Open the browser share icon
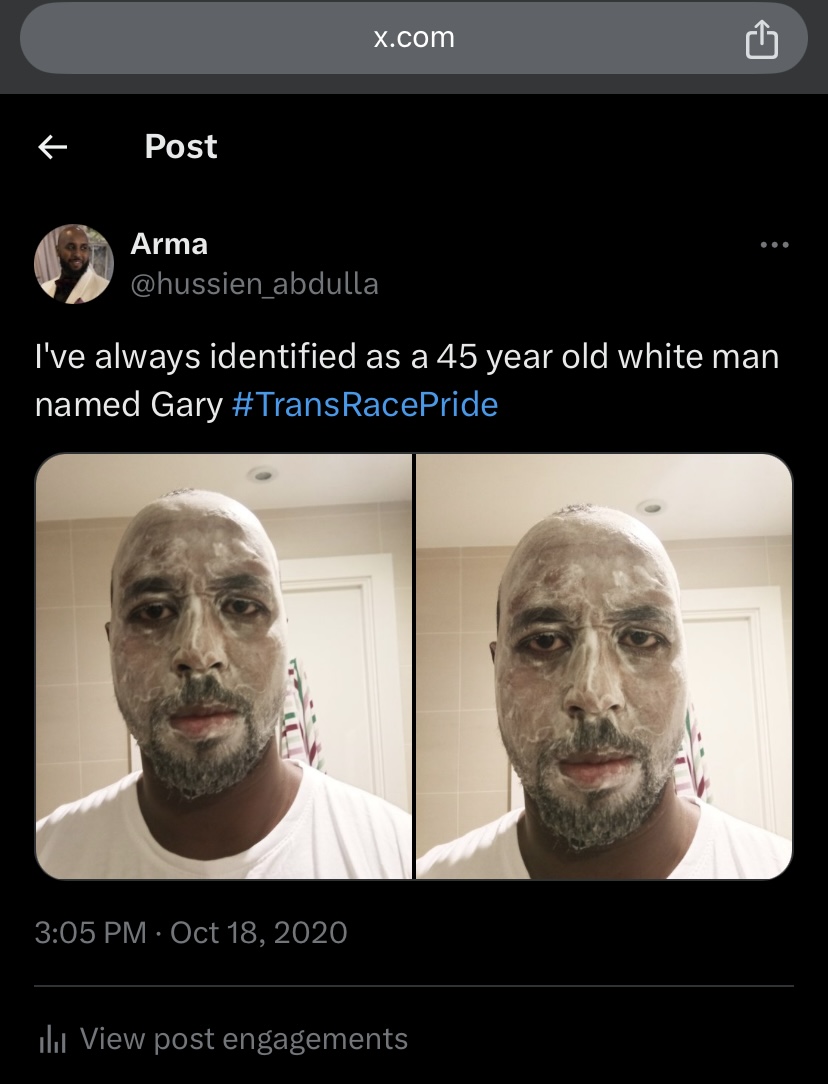Screen dimensions: 828x1084 (762, 39)
